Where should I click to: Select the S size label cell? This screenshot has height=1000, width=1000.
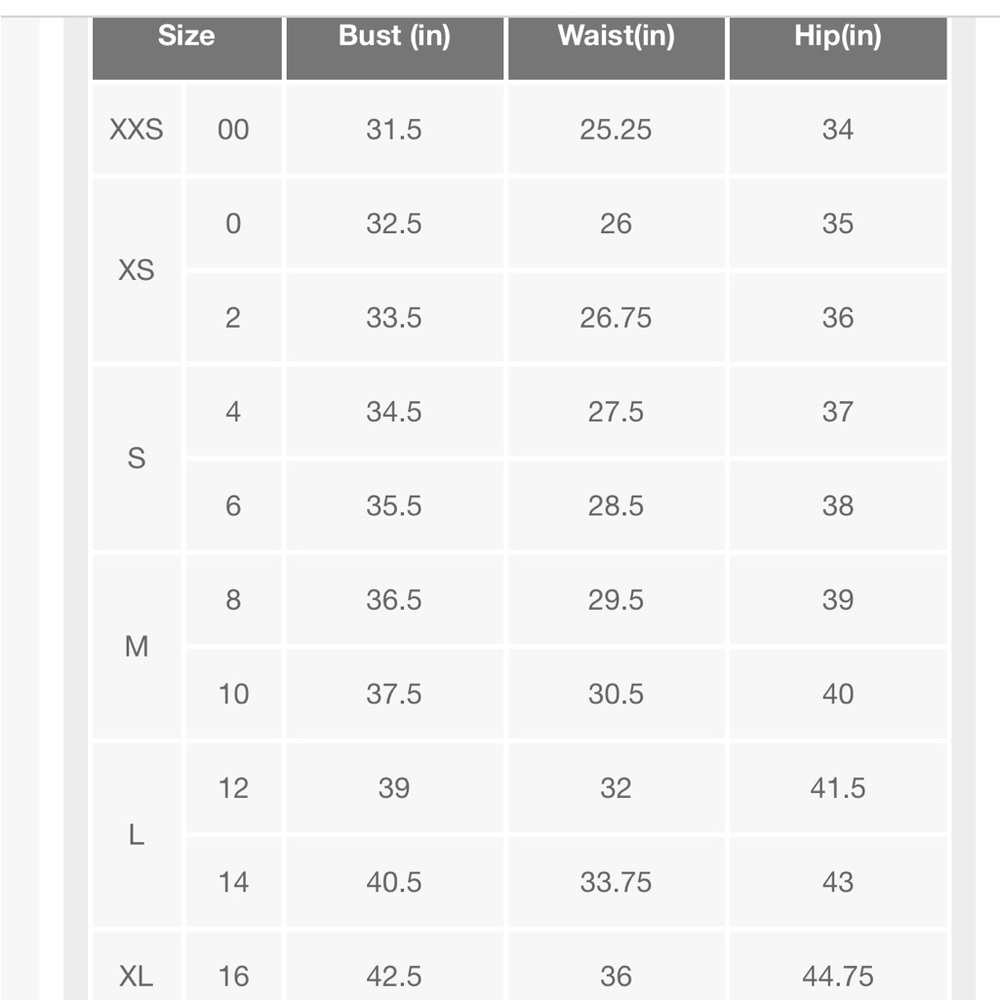click(136, 459)
